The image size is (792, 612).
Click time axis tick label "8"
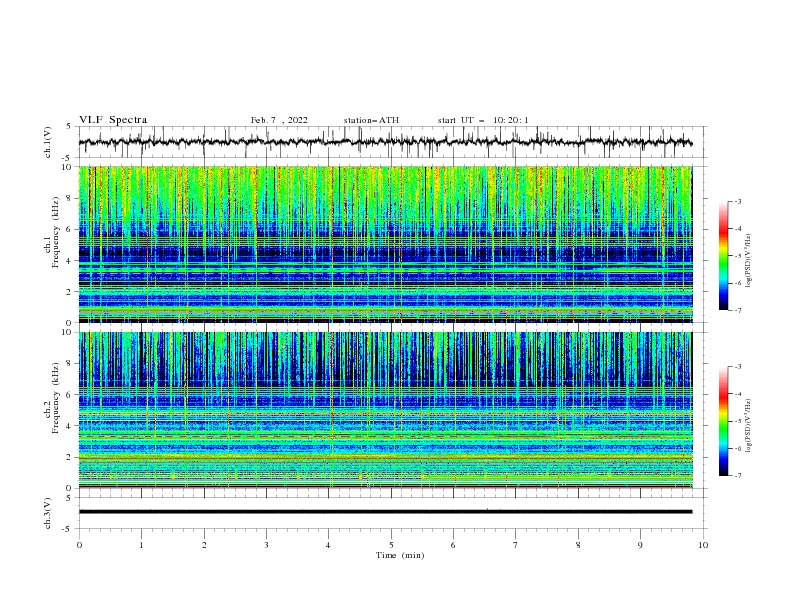[x=578, y=545]
